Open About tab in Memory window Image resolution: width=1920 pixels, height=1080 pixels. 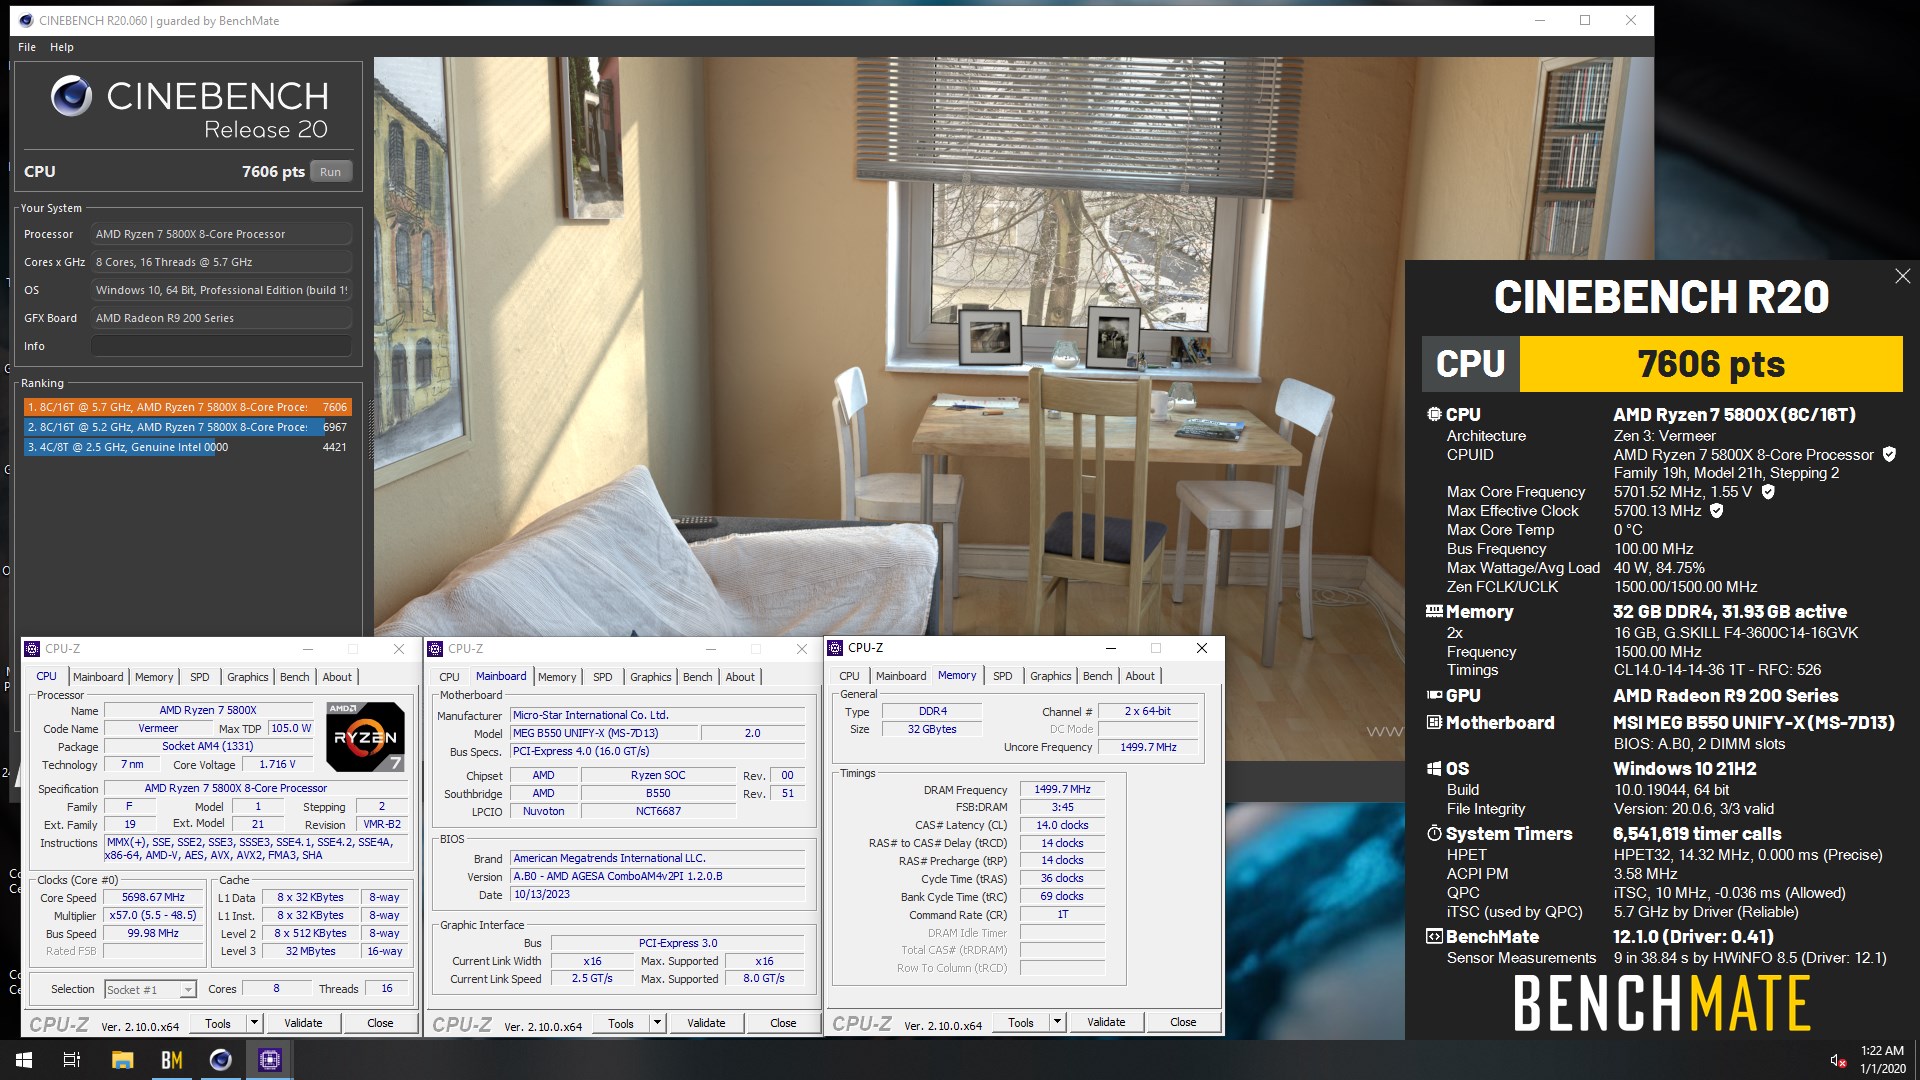(1140, 676)
